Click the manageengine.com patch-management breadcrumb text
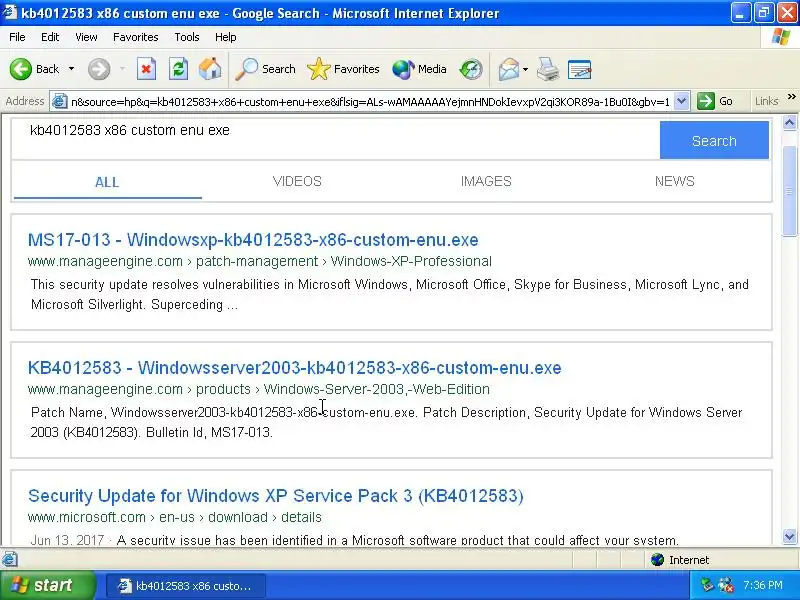The image size is (800, 600). 260,261
